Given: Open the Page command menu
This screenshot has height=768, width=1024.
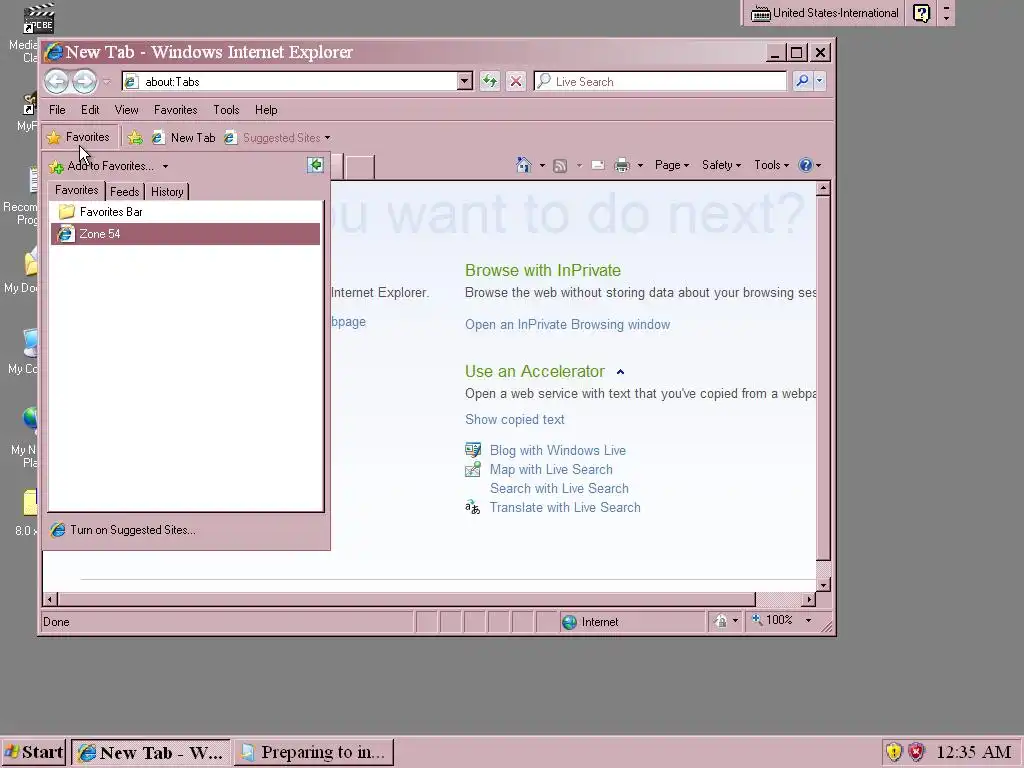Looking at the screenshot, I should click(x=672, y=165).
